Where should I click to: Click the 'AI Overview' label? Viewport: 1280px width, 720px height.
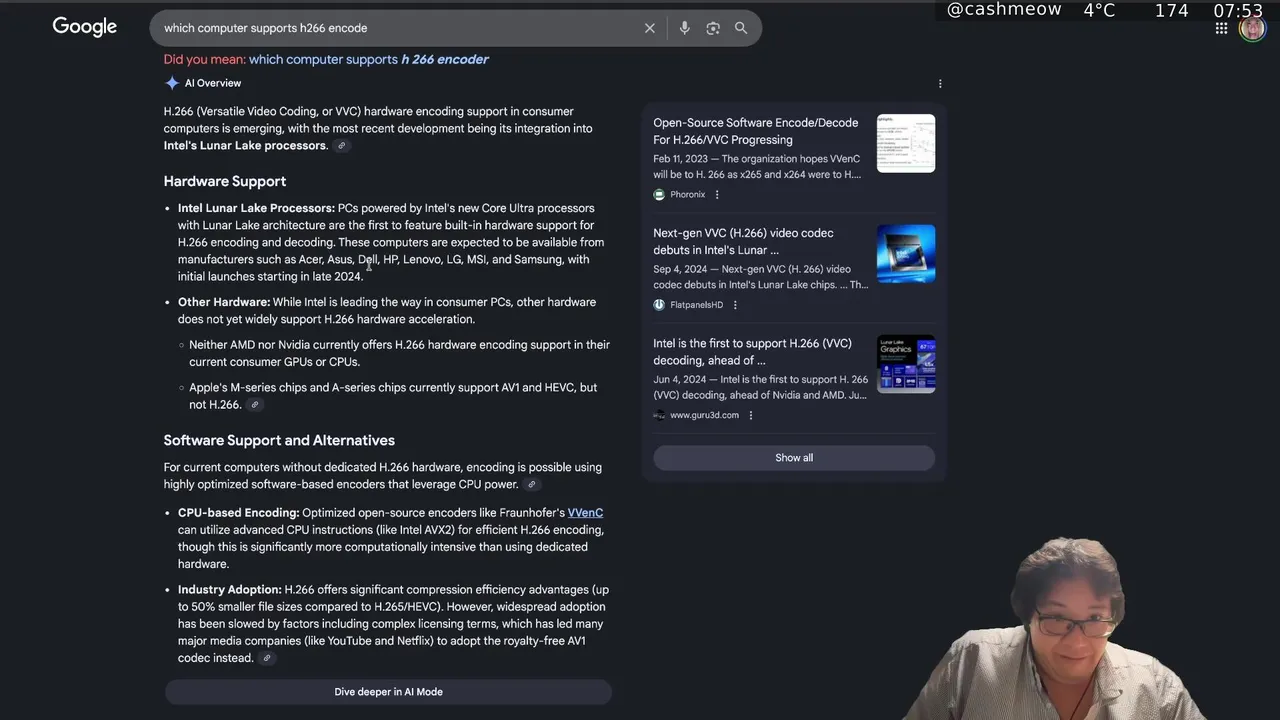click(x=213, y=83)
